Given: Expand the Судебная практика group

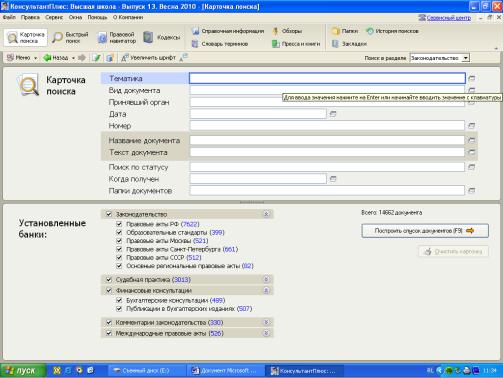Looking at the screenshot, I should point(266,279).
